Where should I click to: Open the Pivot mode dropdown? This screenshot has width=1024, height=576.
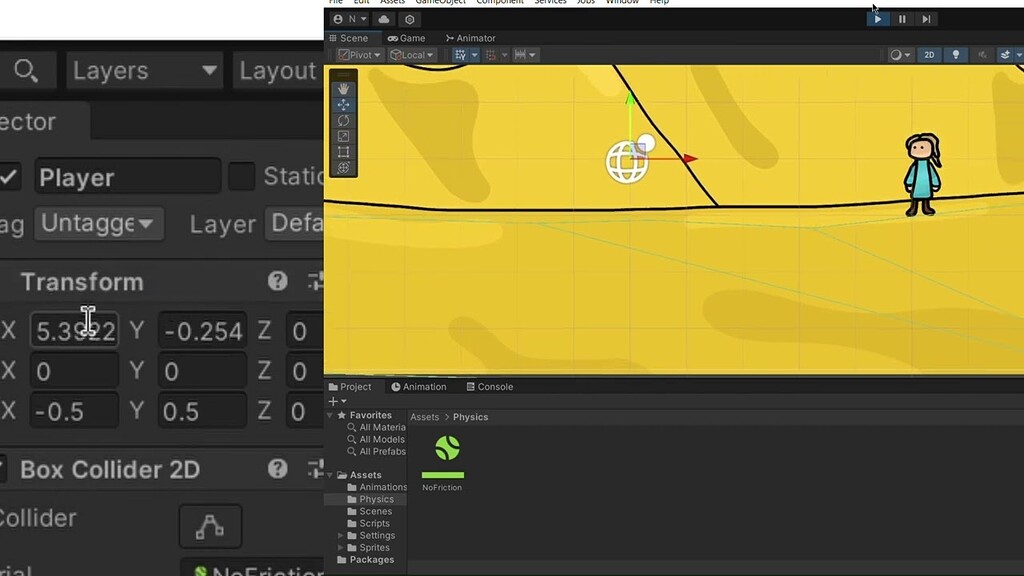point(357,54)
